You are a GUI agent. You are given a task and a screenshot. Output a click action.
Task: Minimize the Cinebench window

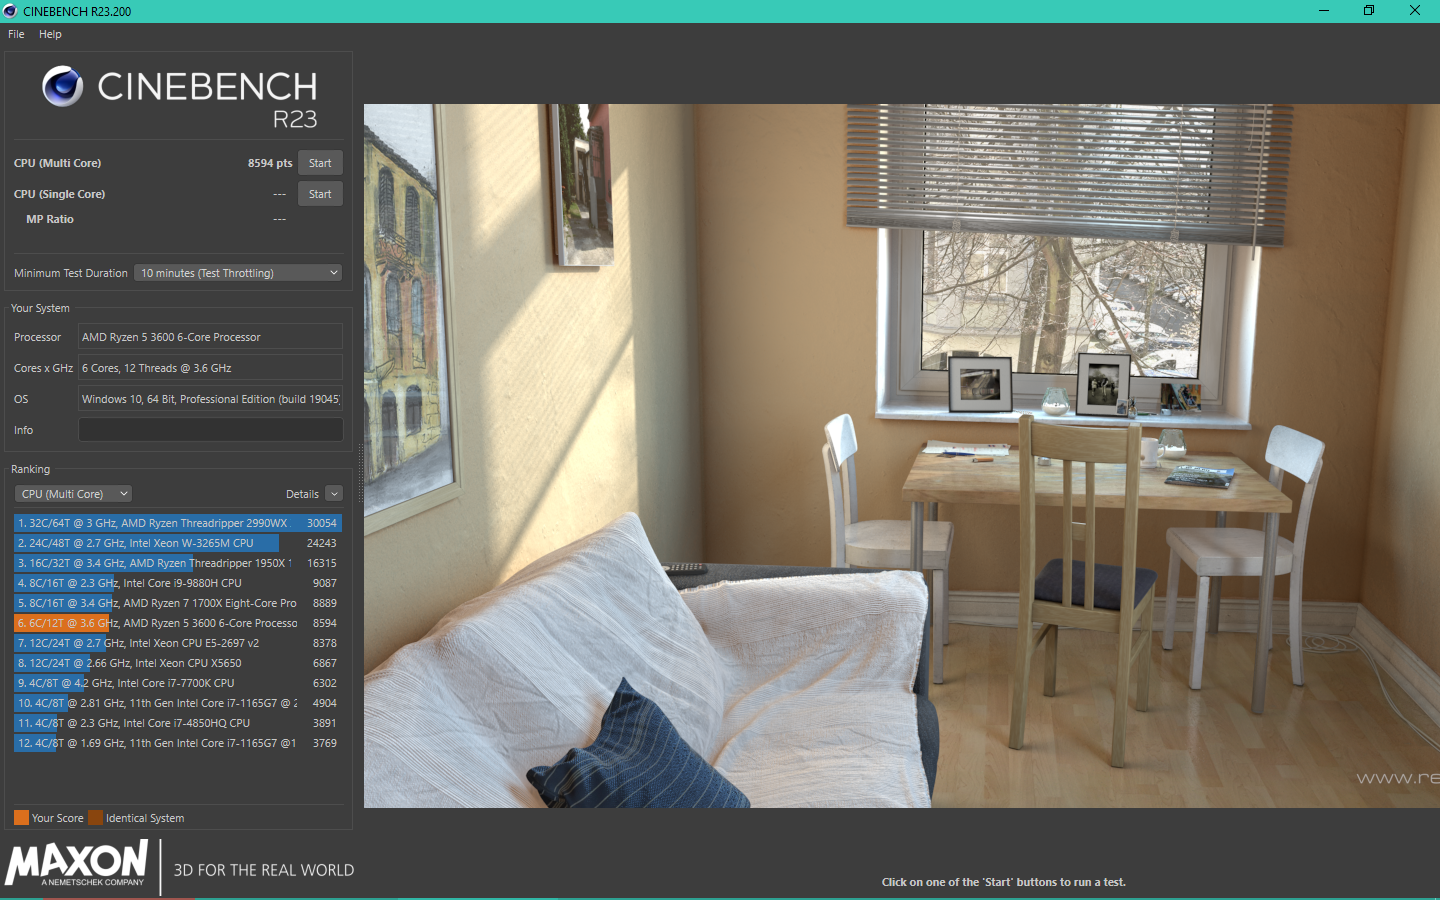(1324, 11)
